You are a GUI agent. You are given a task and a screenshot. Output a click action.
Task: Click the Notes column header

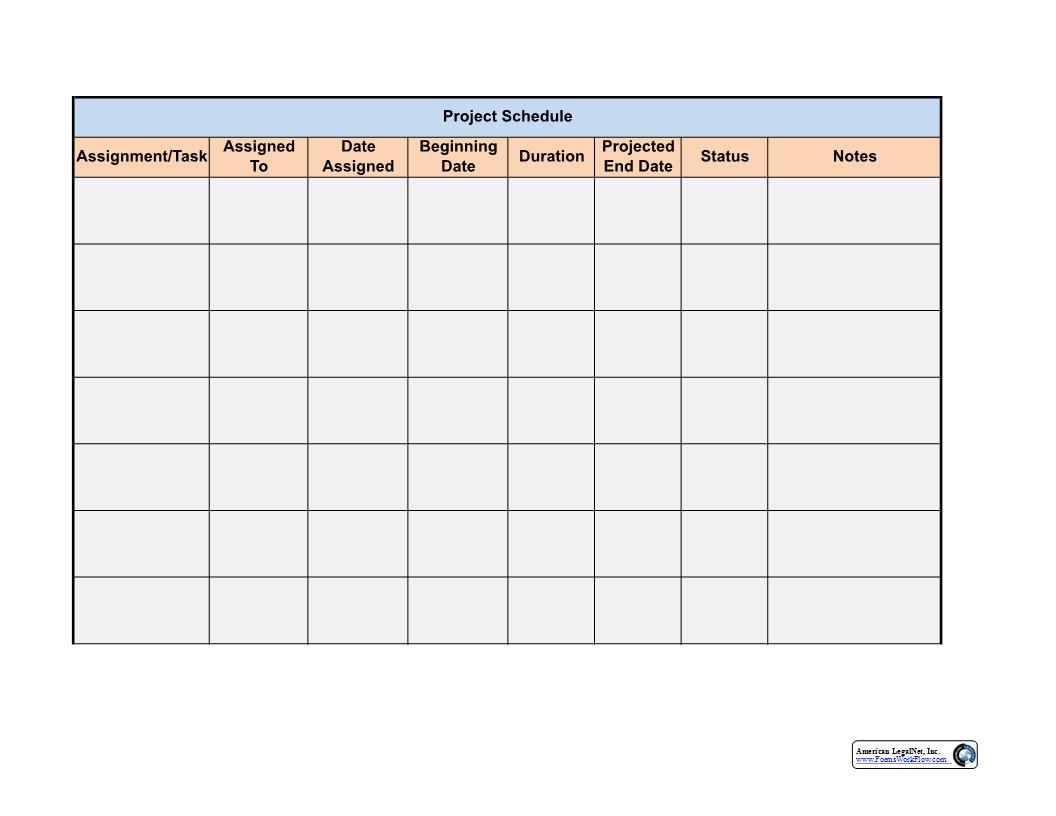point(856,156)
